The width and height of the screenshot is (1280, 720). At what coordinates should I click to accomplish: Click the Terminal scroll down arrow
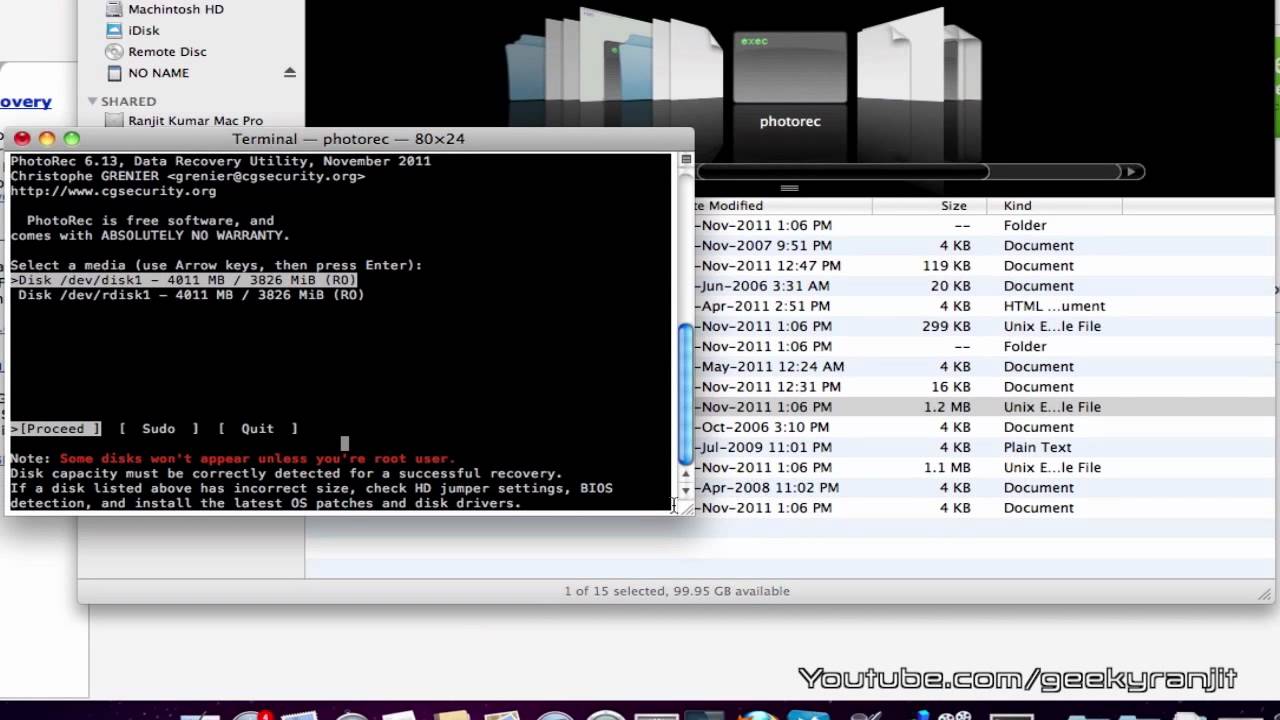tap(686, 490)
